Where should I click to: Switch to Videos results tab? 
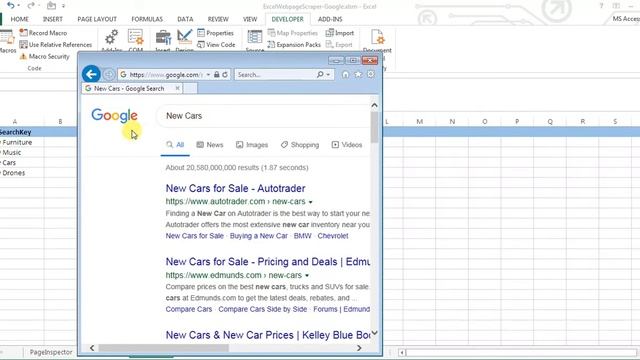coord(347,145)
